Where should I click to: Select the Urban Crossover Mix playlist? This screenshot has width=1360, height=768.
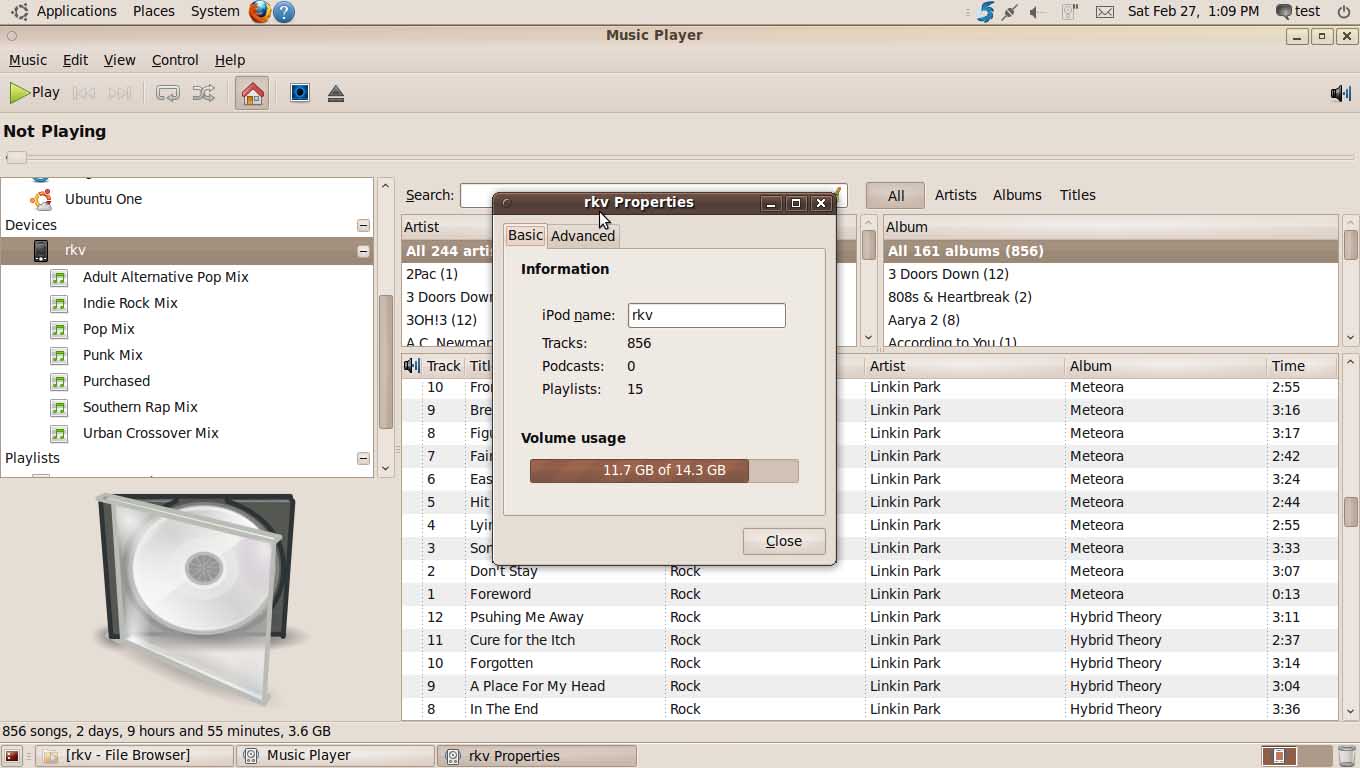150,433
